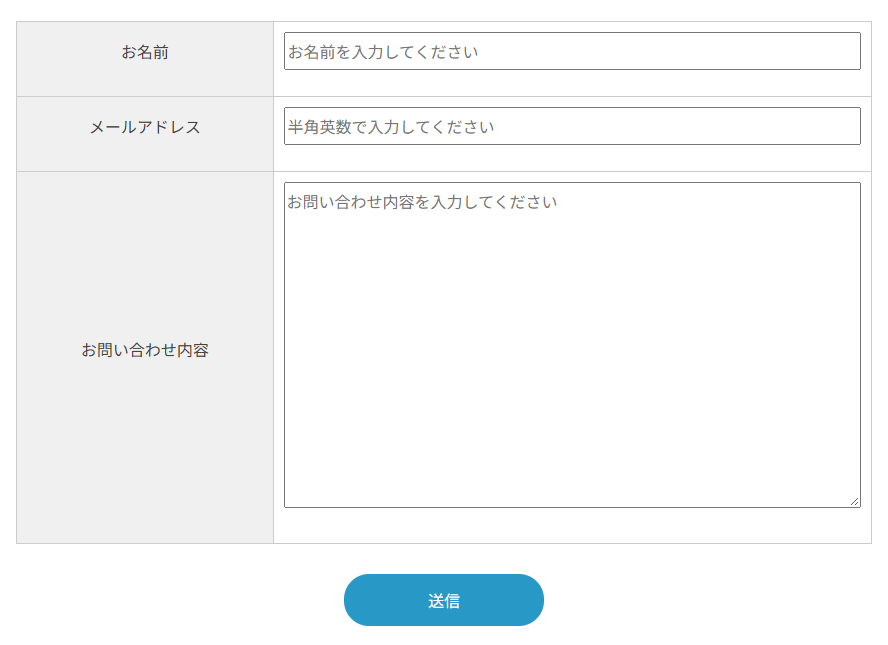Select the gray お名前 header cell

coord(145,59)
